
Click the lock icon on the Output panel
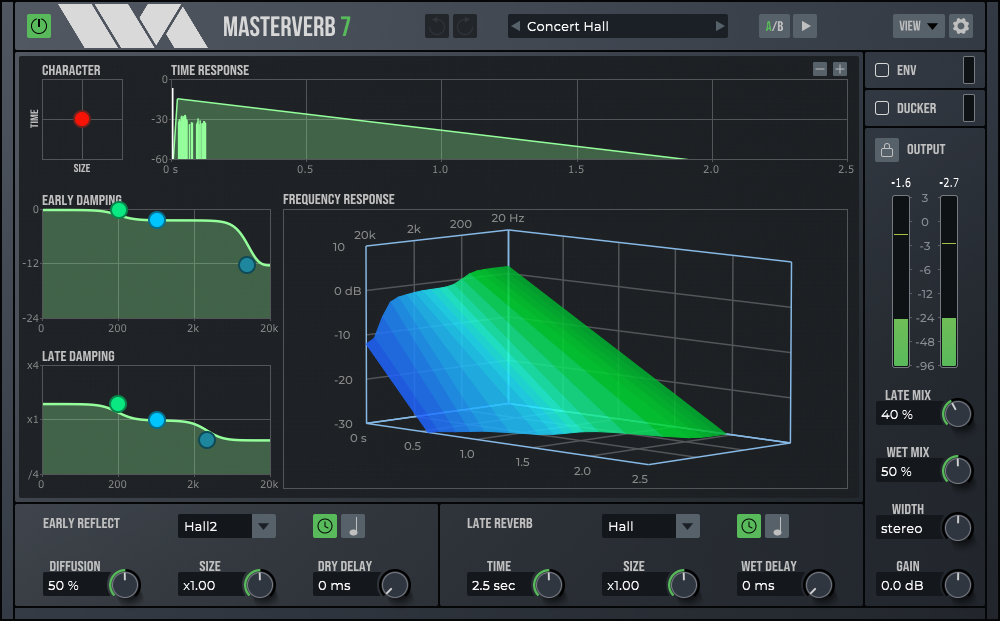(x=887, y=149)
